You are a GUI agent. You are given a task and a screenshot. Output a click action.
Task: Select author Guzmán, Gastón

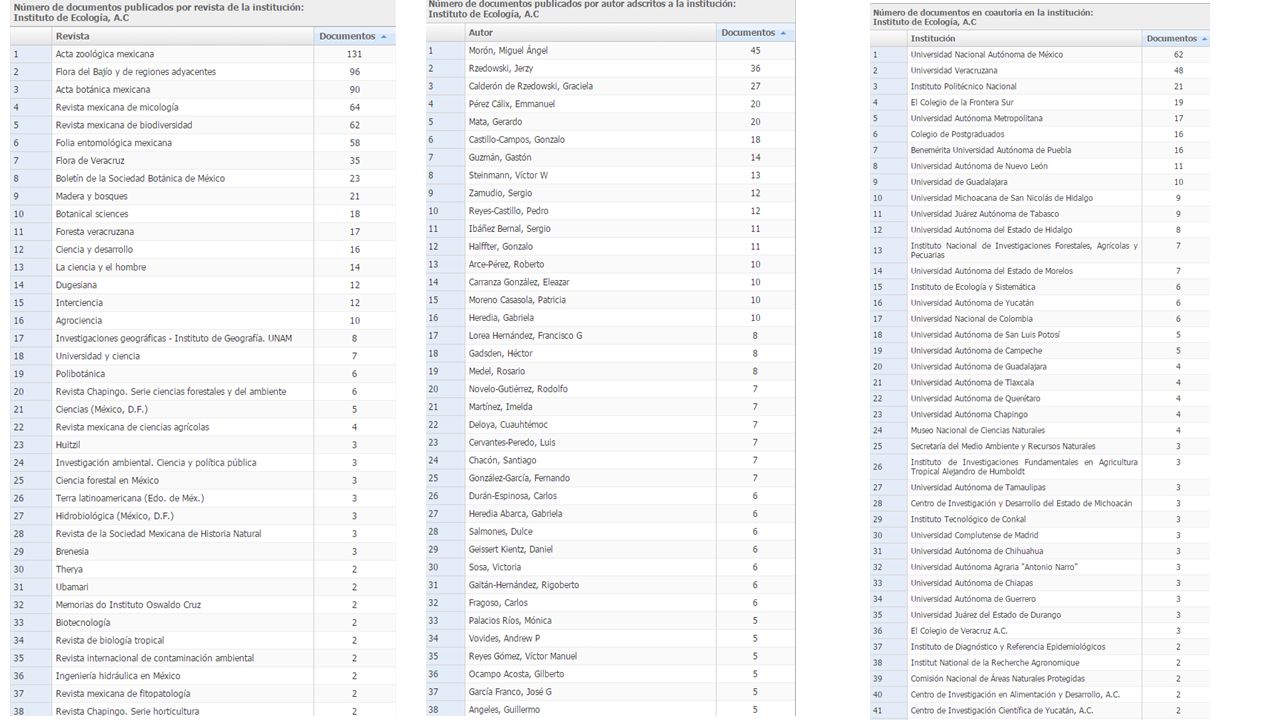pos(610,158)
